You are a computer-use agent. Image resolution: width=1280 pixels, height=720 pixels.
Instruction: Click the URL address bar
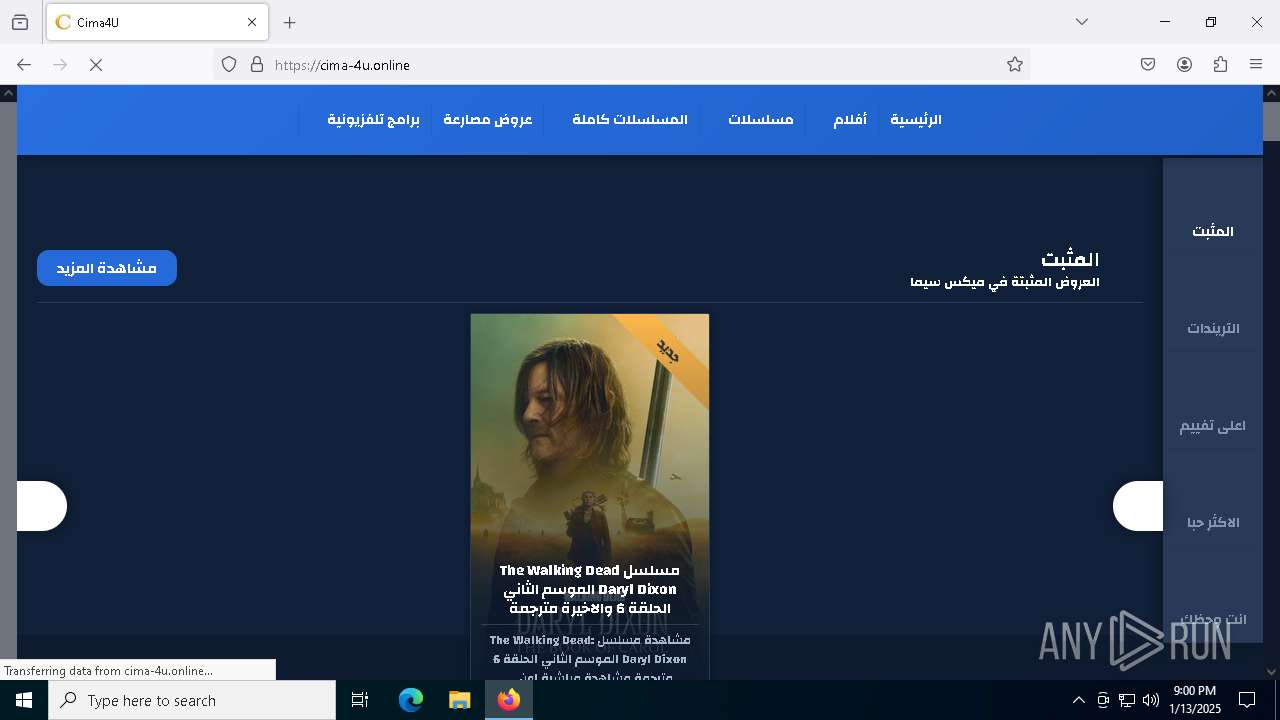(x=620, y=65)
